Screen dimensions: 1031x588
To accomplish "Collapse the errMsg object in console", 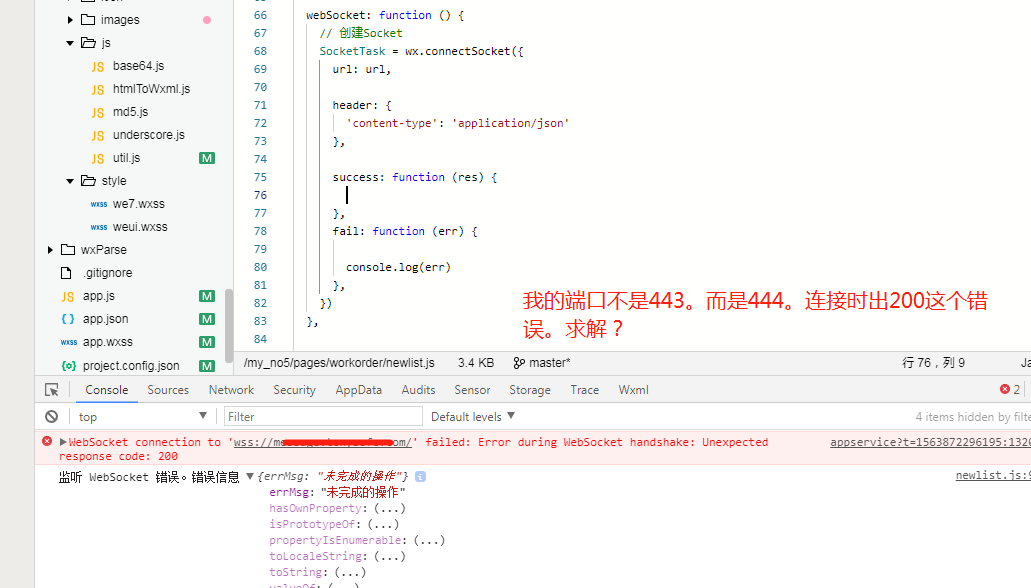I will [x=250, y=476].
